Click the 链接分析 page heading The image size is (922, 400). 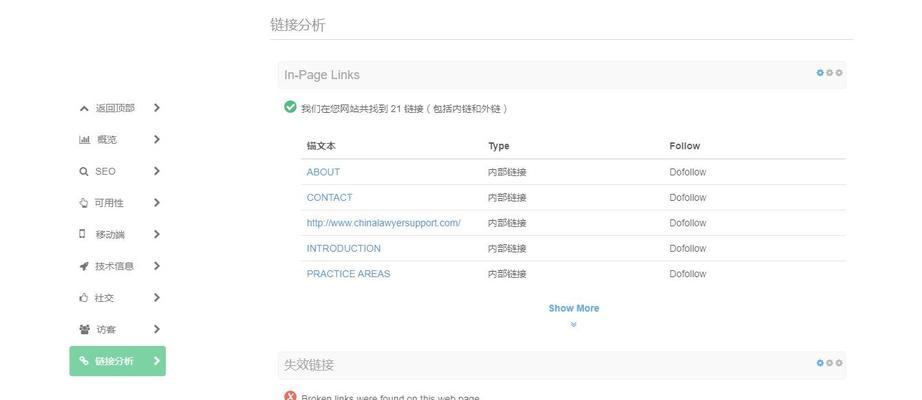(x=298, y=25)
